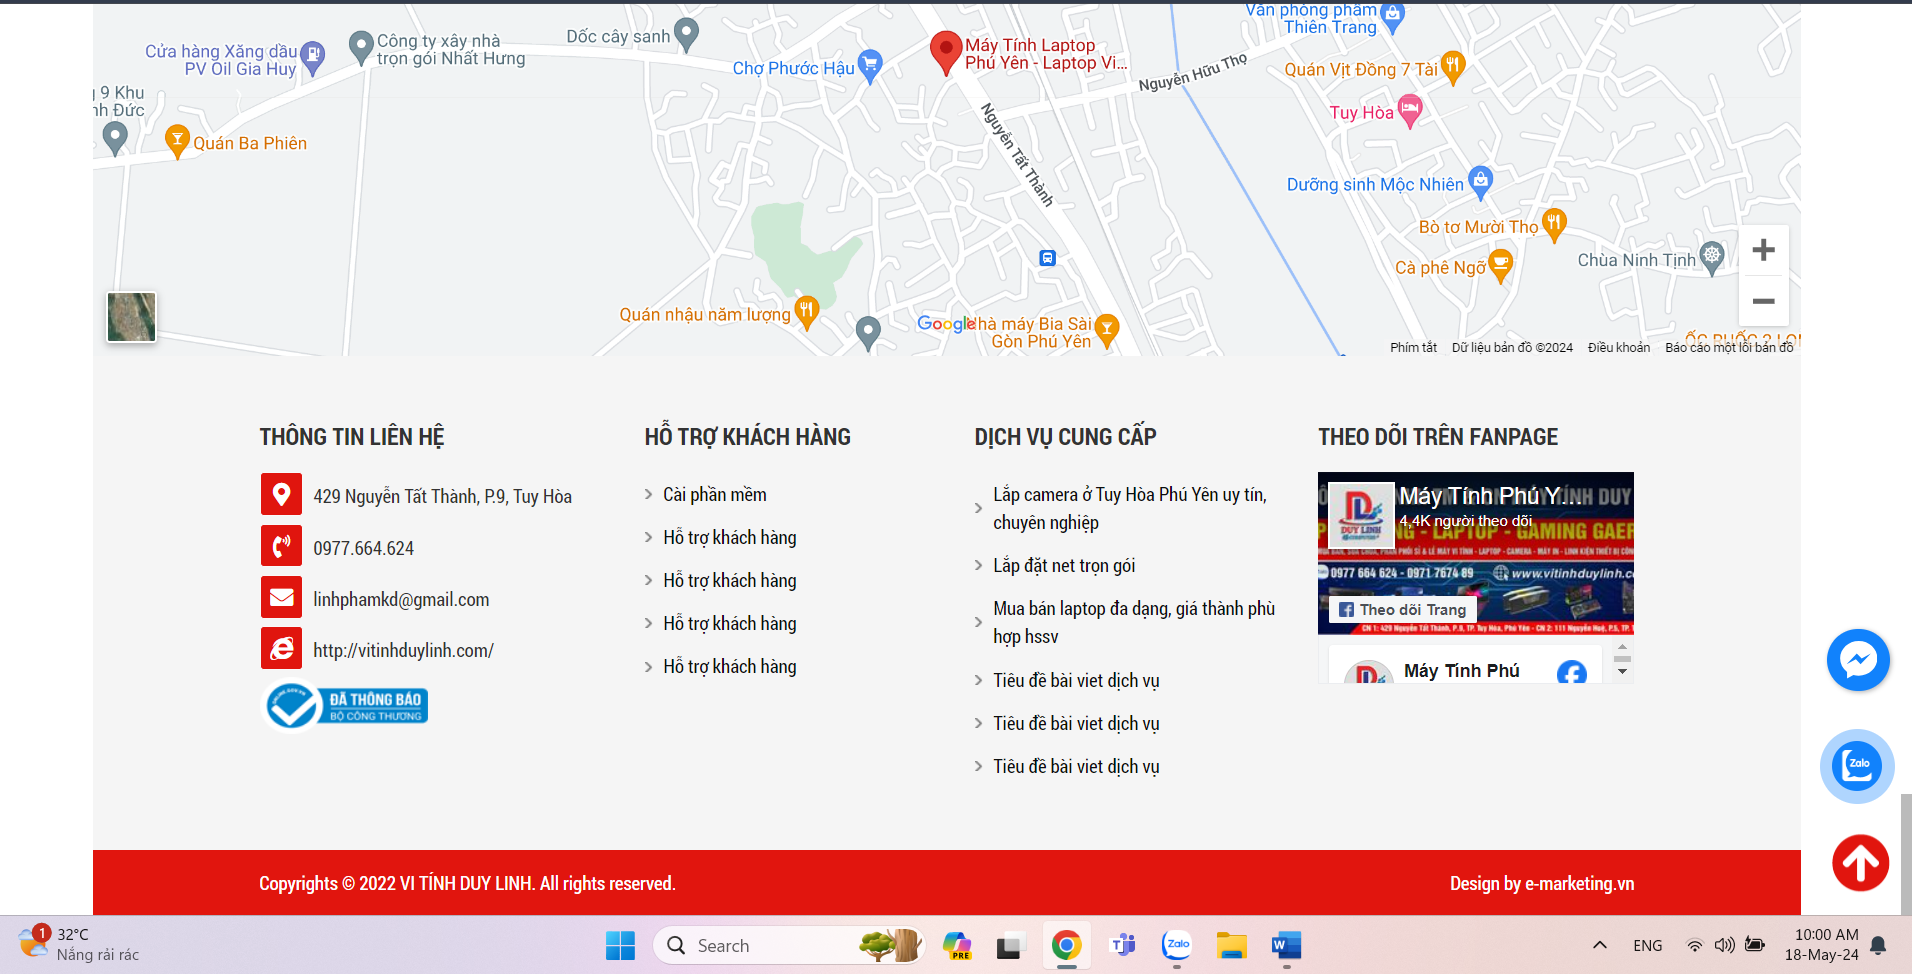1912x974 pixels.
Task: Click the Theo dõi Trang follow button
Action: [x=1402, y=609]
